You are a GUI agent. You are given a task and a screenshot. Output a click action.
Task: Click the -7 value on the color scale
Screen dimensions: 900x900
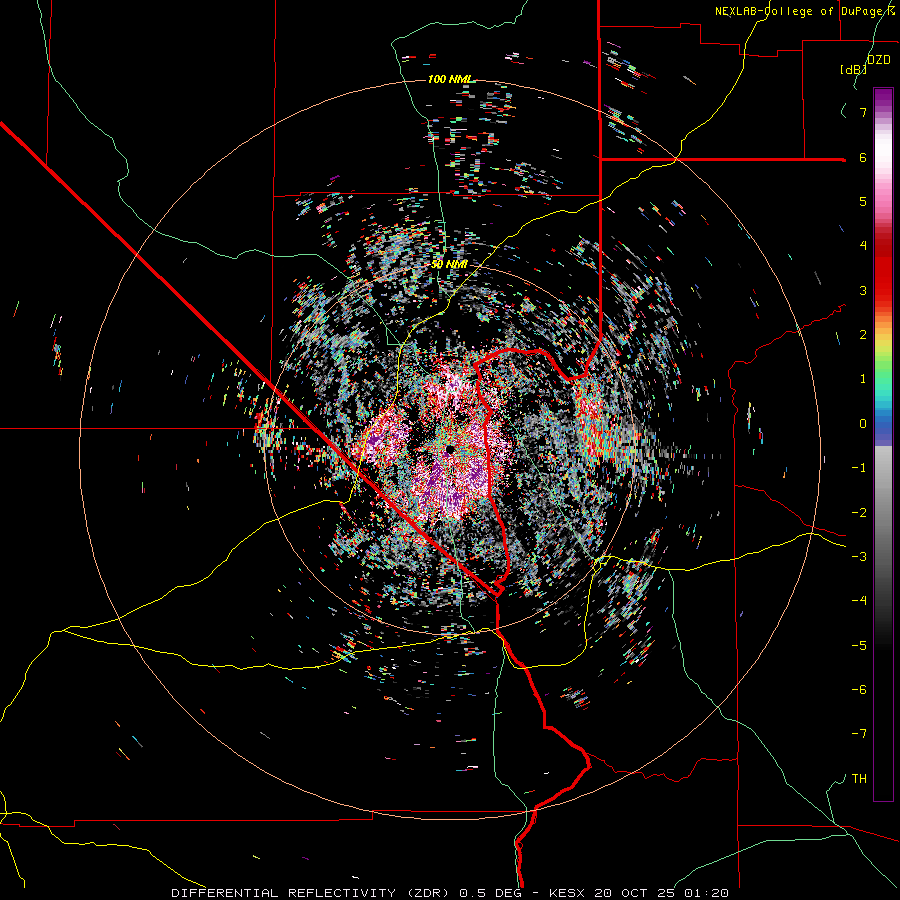859,734
